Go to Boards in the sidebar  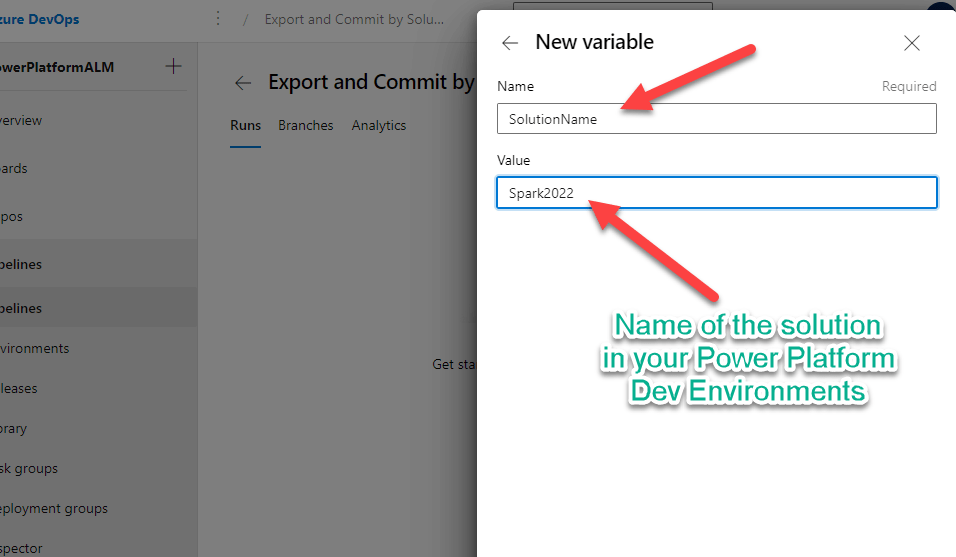point(14,168)
